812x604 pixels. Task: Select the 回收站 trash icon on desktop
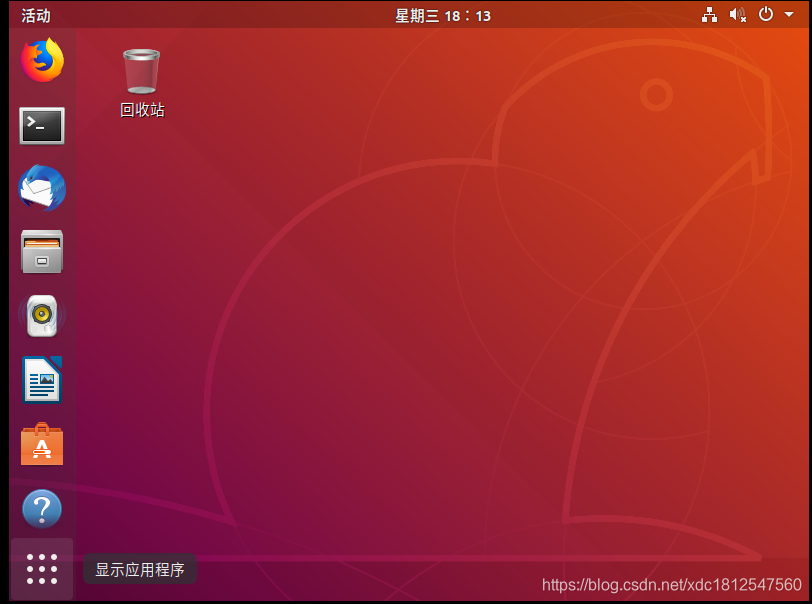click(x=142, y=83)
